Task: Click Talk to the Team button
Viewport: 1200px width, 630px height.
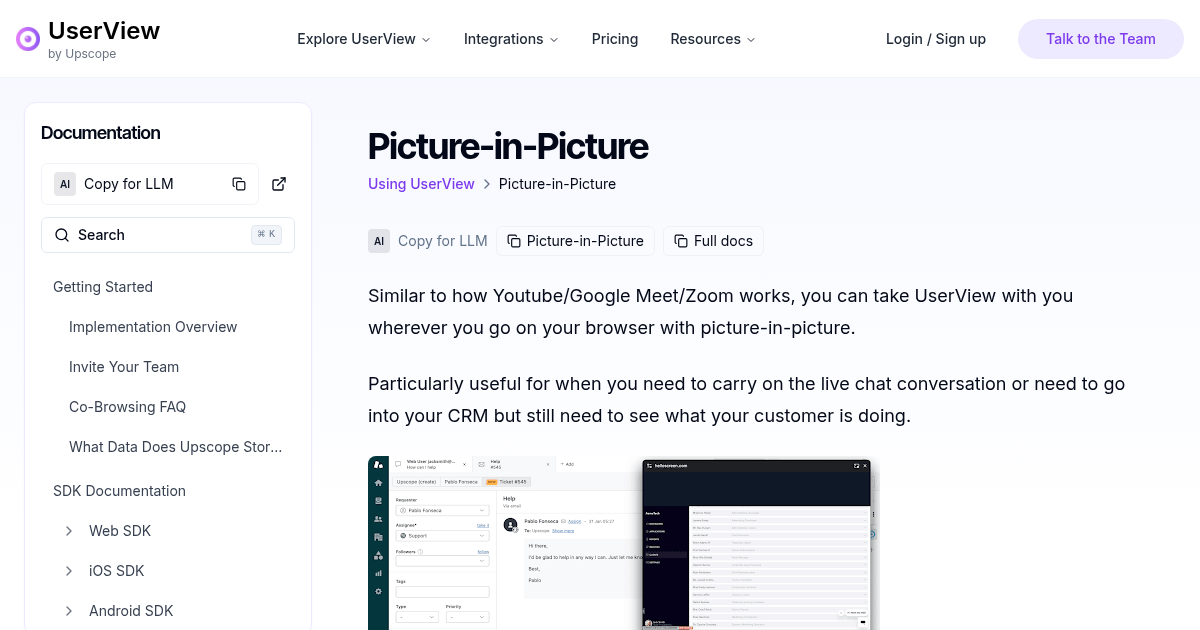Action: tap(1101, 39)
